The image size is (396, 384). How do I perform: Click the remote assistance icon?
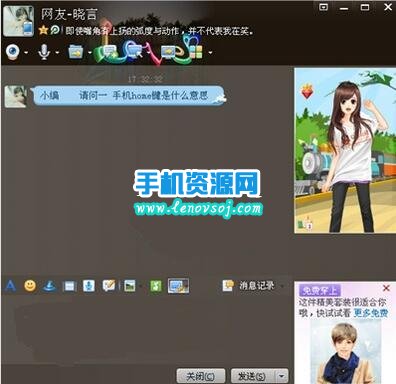(134, 51)
